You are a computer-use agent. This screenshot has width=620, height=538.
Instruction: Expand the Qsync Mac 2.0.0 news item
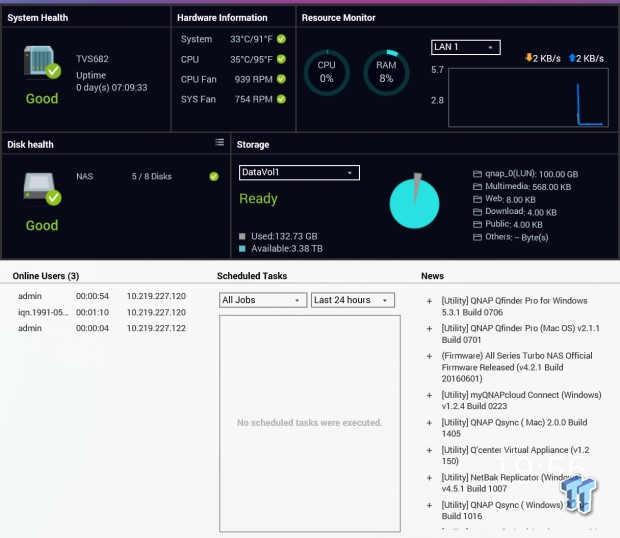429,423
